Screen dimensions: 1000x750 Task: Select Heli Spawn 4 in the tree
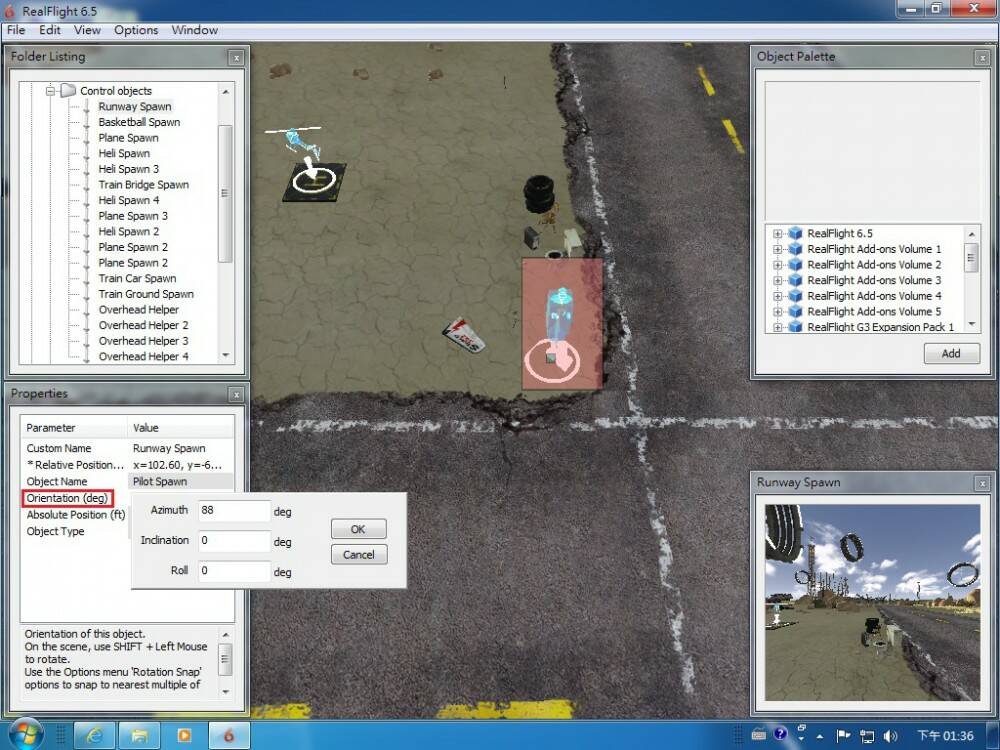click(x=128, y=200)
